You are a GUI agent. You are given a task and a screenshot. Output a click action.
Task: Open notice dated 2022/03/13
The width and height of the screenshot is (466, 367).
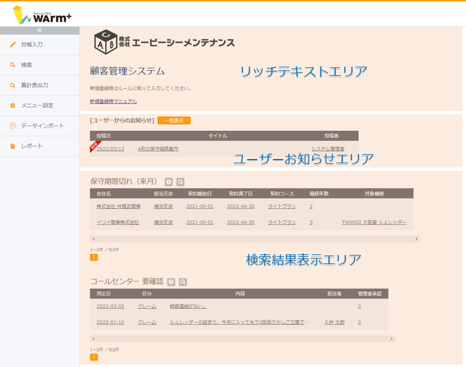point(110,149)
